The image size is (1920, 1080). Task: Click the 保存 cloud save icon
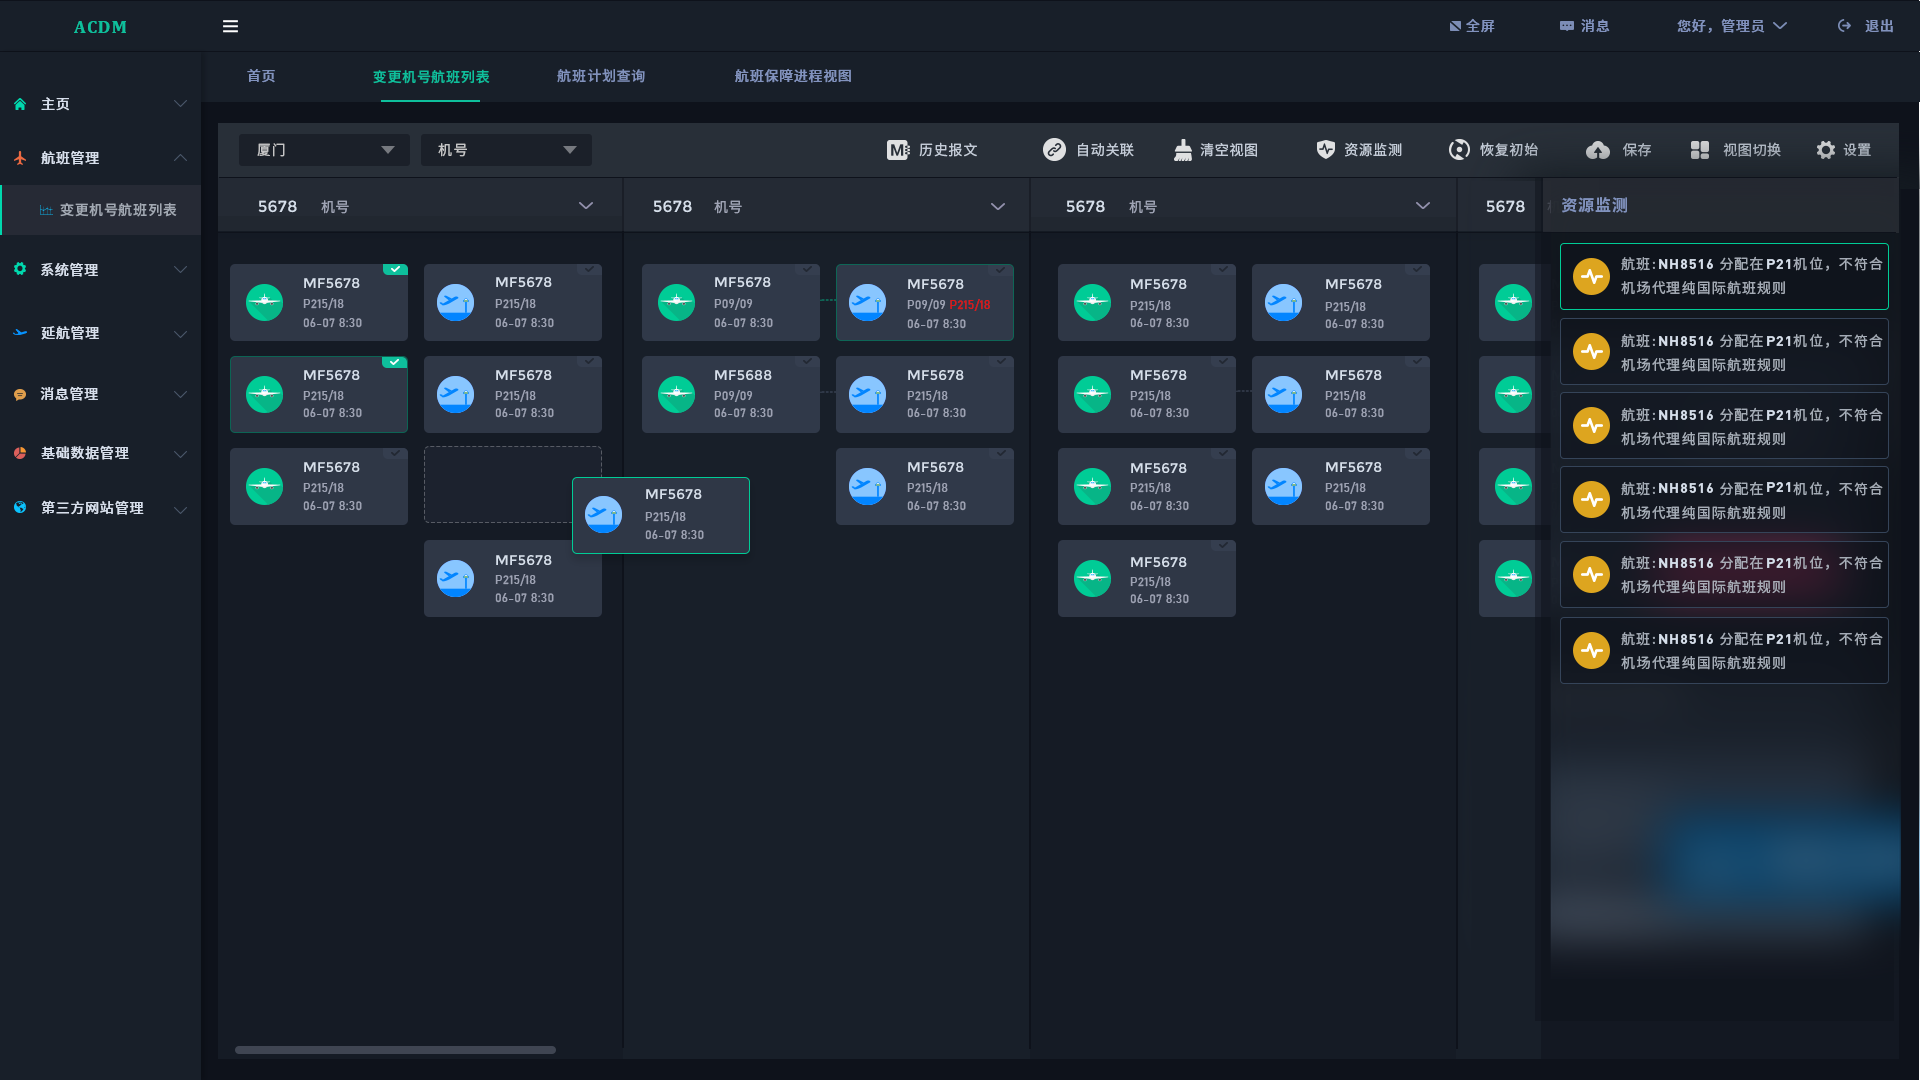point(1598,150)
